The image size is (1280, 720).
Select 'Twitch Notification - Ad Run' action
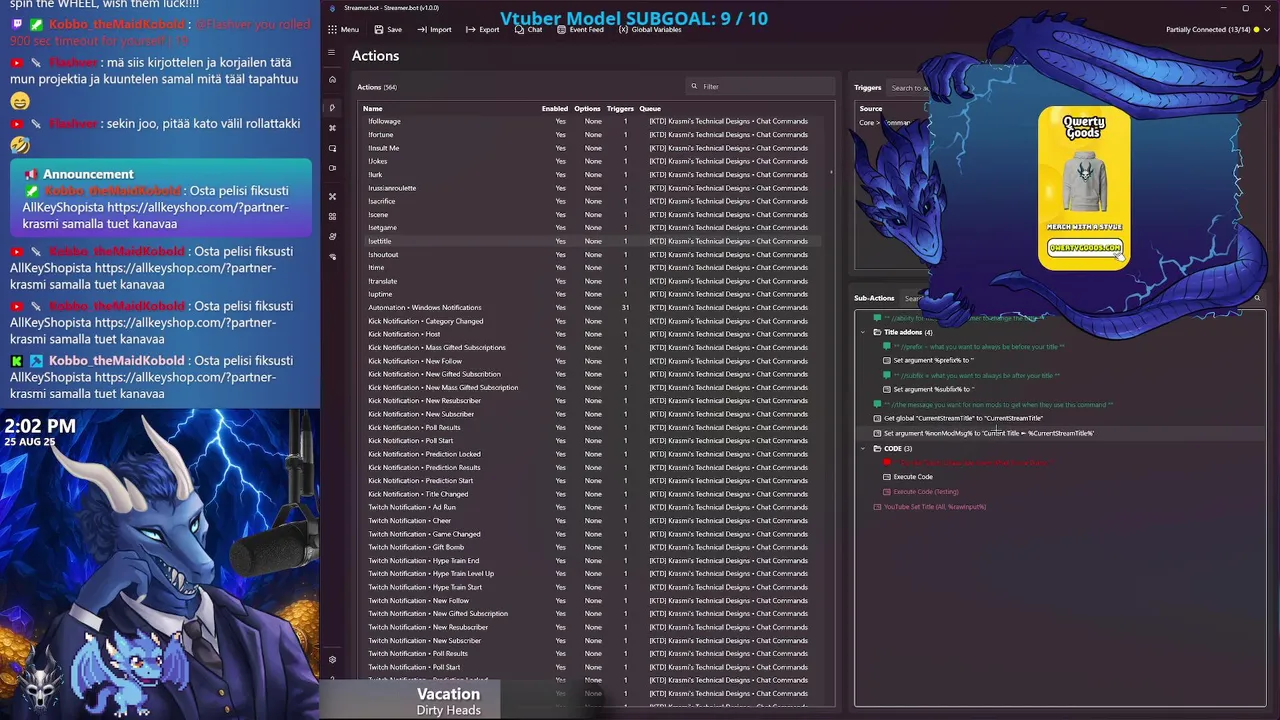pos(590,507)
